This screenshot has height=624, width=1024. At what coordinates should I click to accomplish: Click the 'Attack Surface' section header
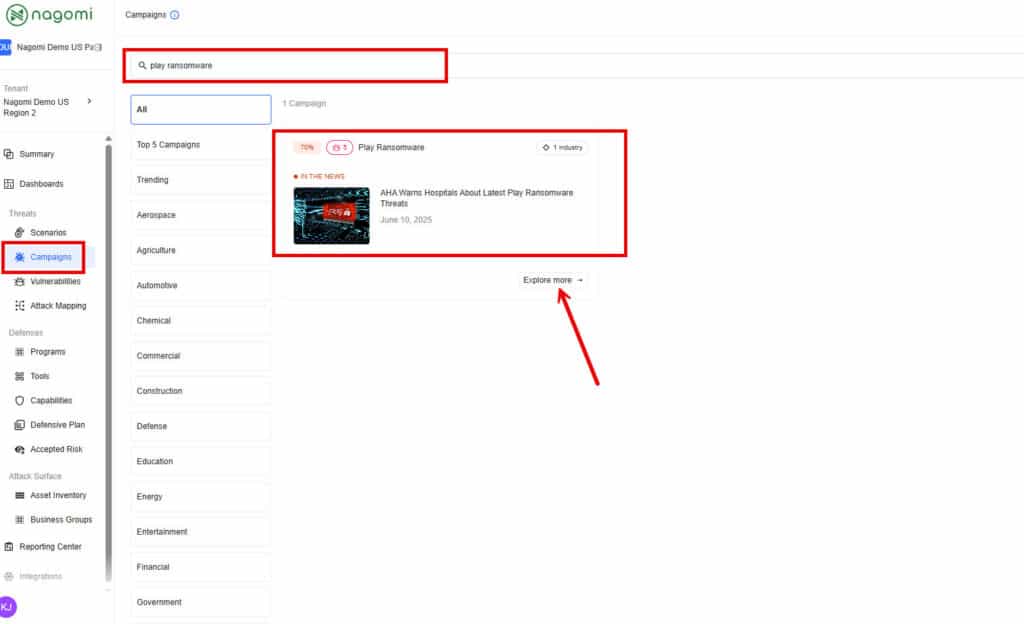tap(35, 476)
